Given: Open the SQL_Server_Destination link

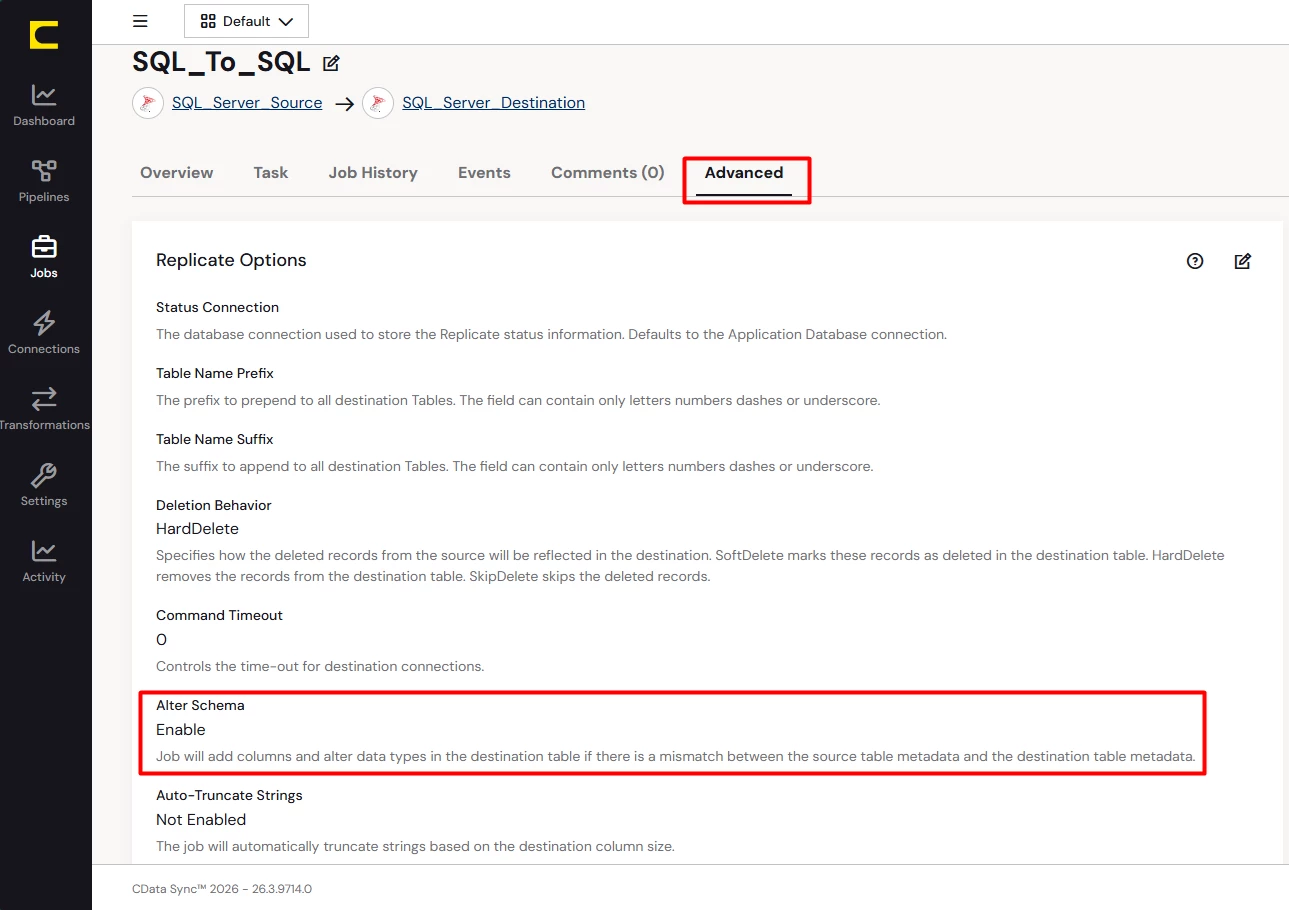Looking at the screenshot, I should pos(494,103).
